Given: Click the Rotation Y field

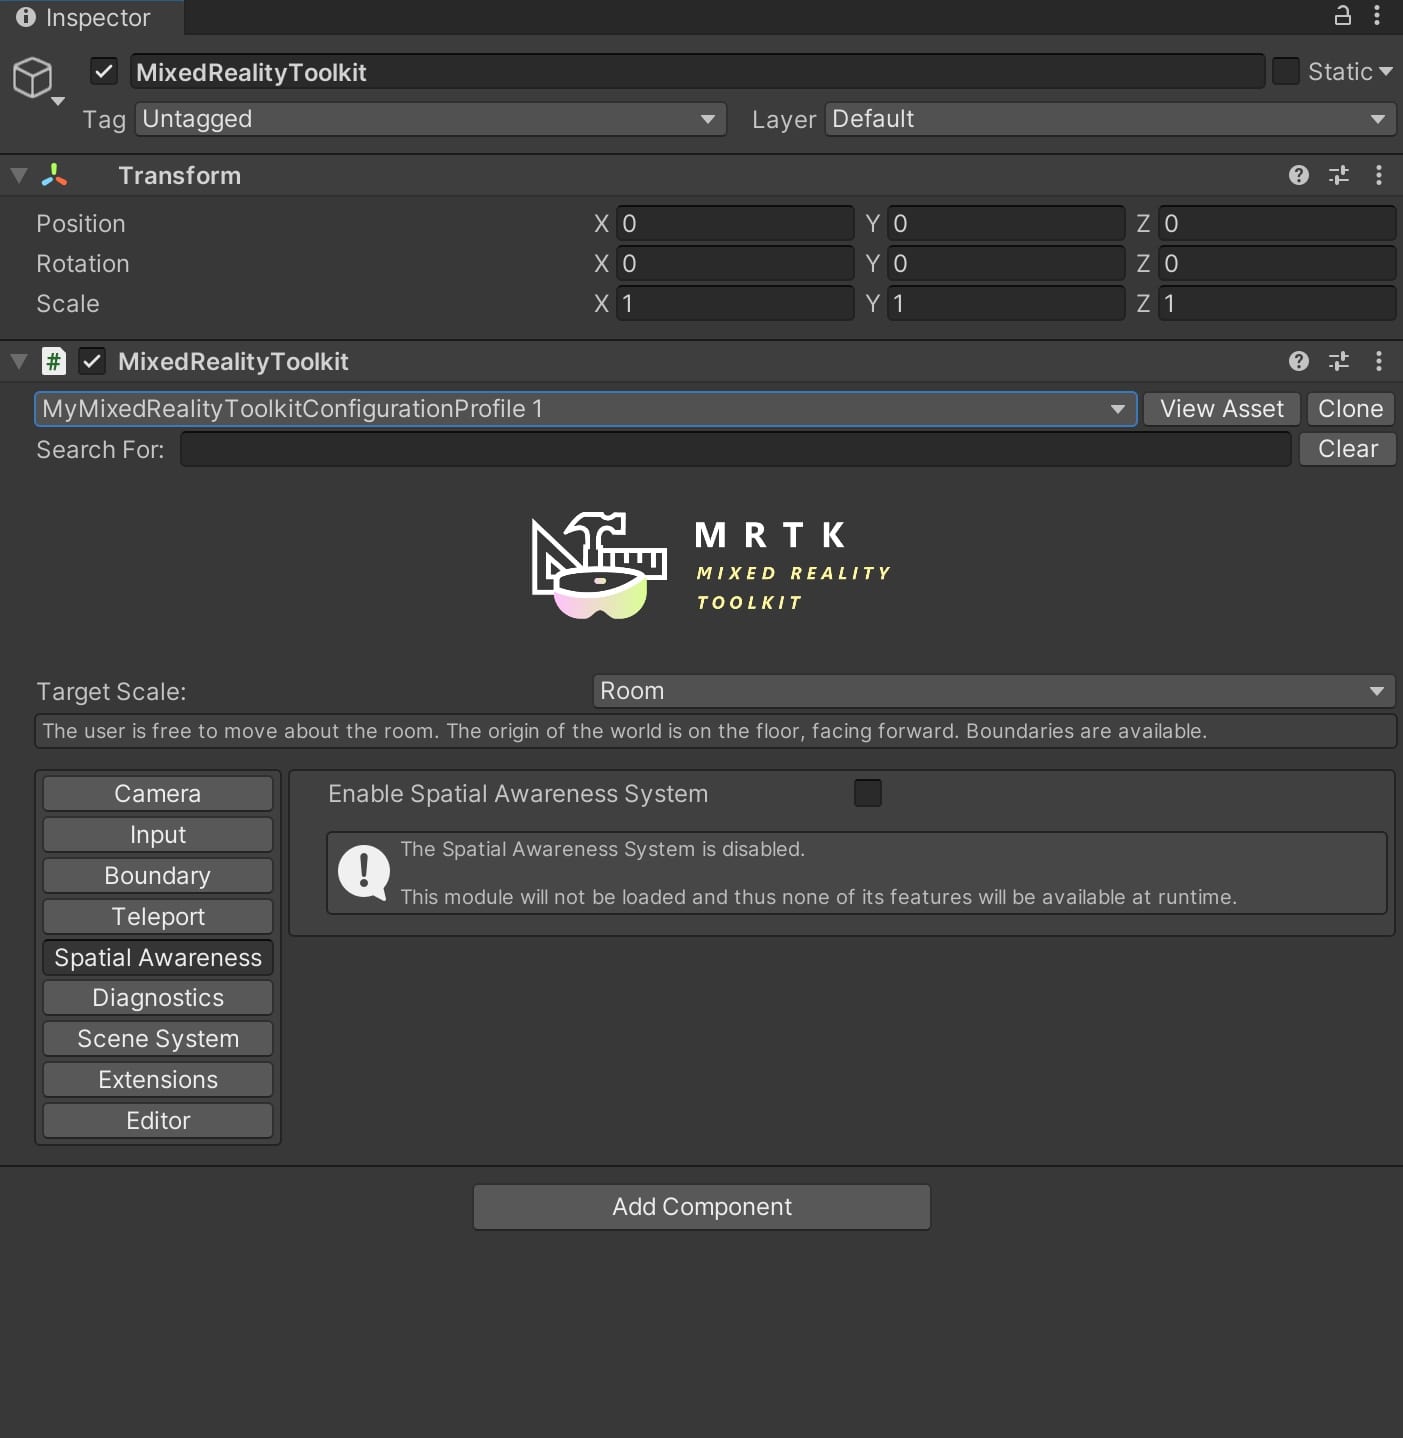Looking at the screenshot, I should (1006, 263).
